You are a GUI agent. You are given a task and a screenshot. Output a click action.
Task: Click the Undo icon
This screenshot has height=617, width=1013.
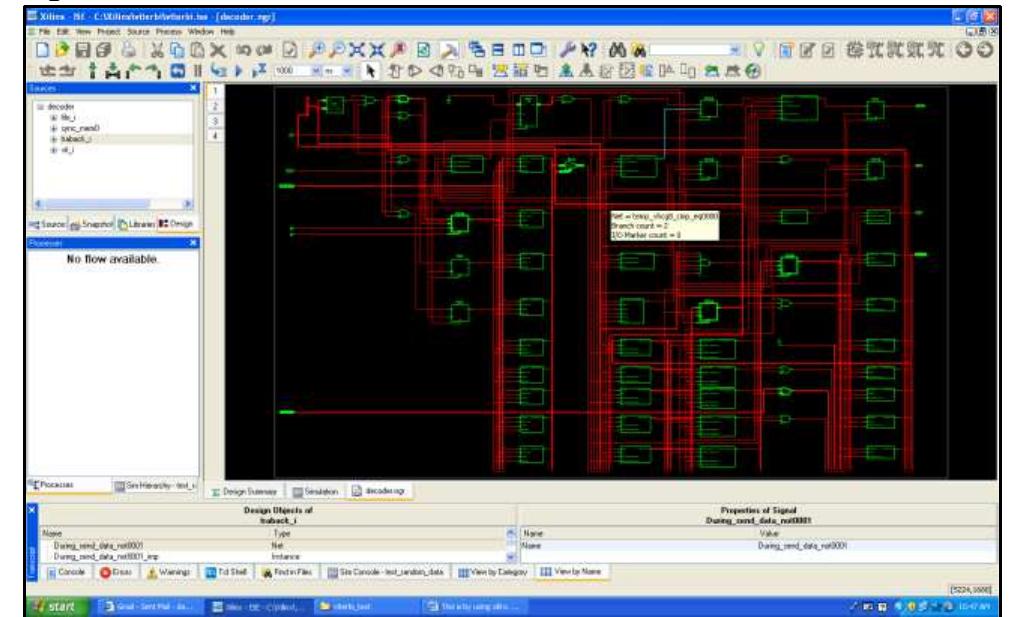pyautogui.click(x=243, y=50)
